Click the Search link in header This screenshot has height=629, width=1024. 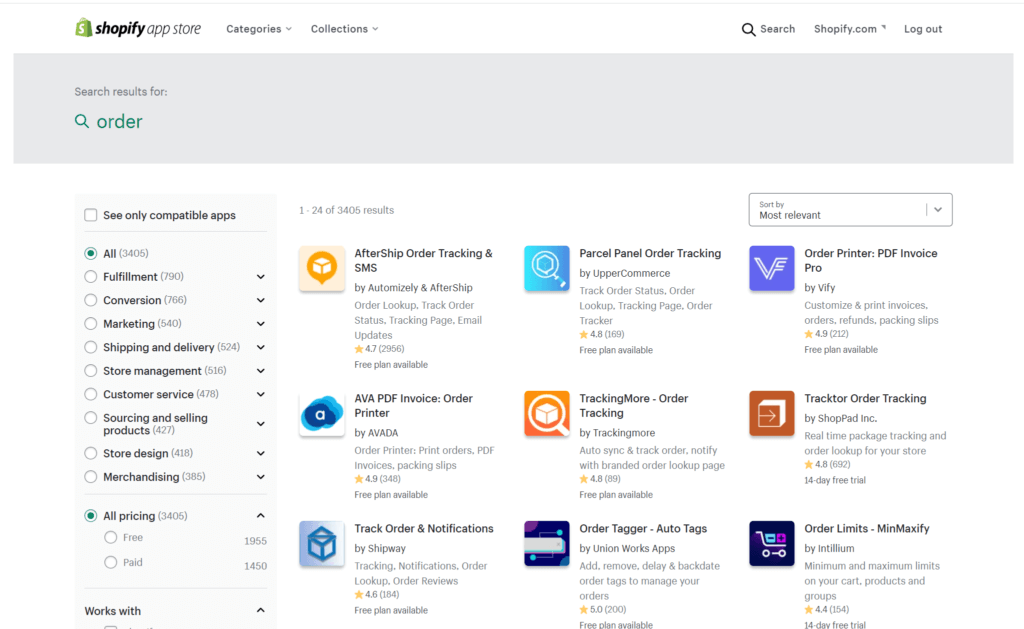[777, 29]
